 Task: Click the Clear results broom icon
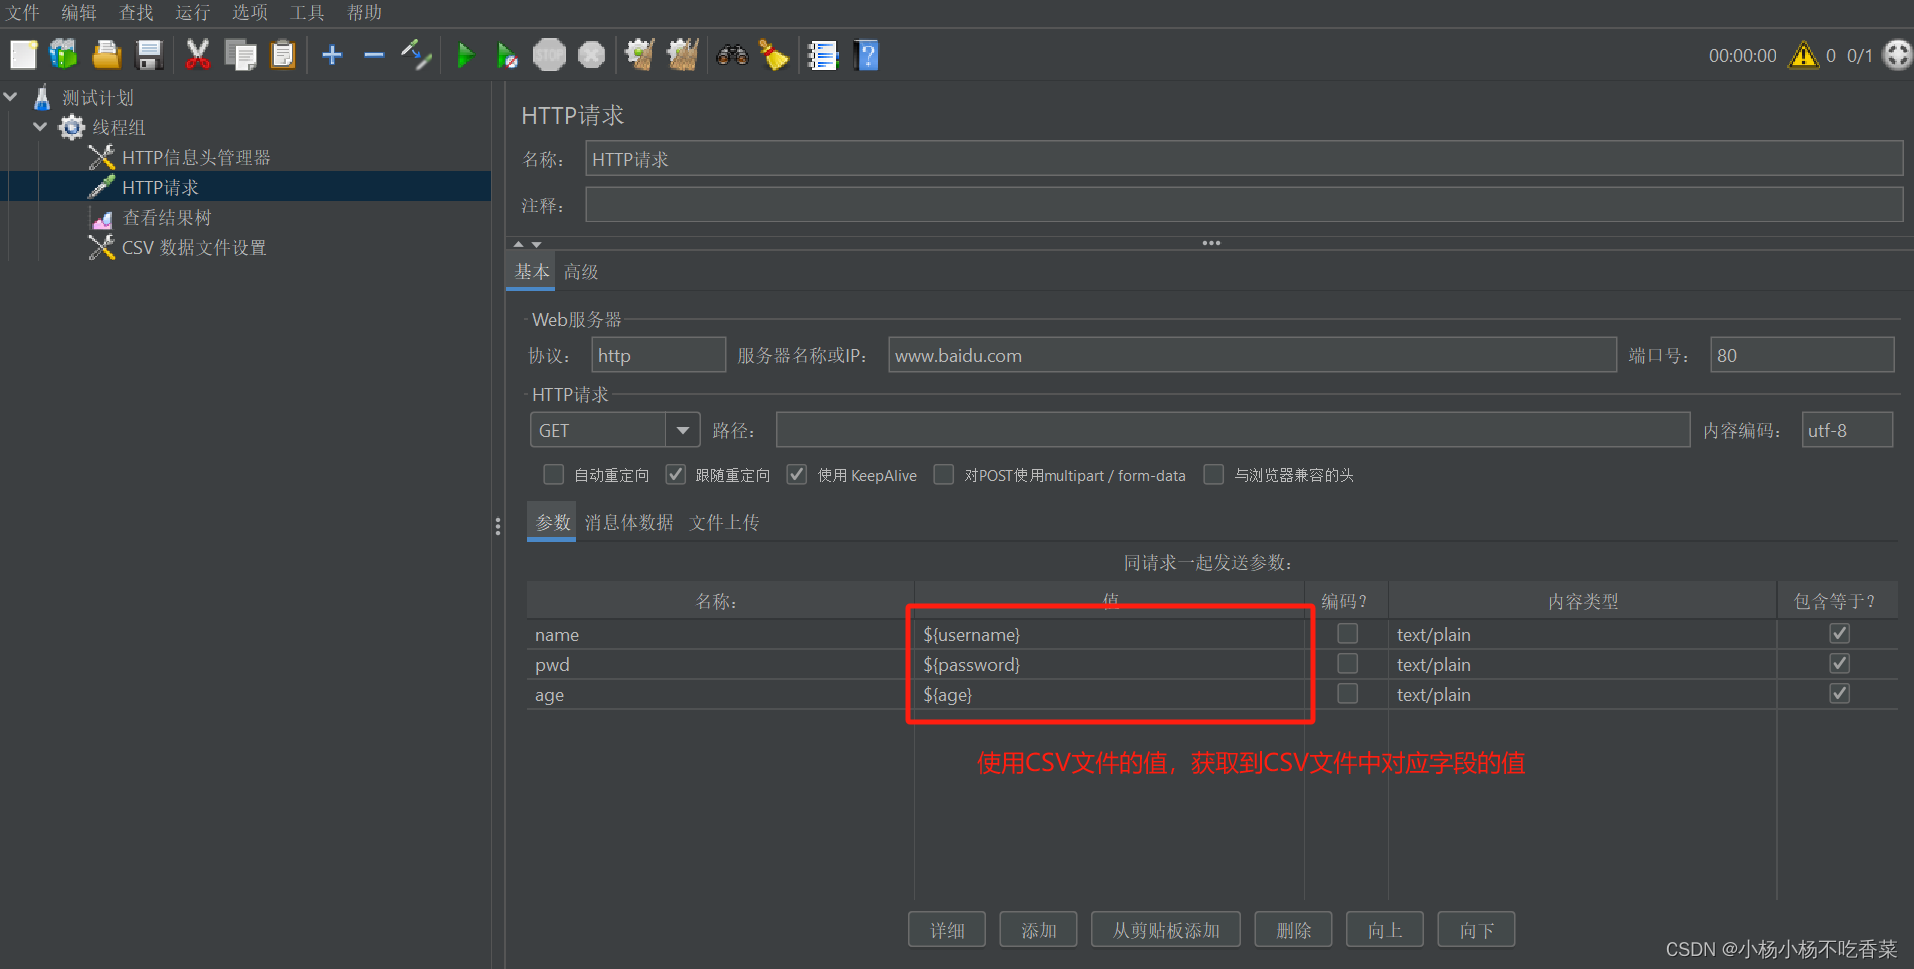[x=640, y=55]
